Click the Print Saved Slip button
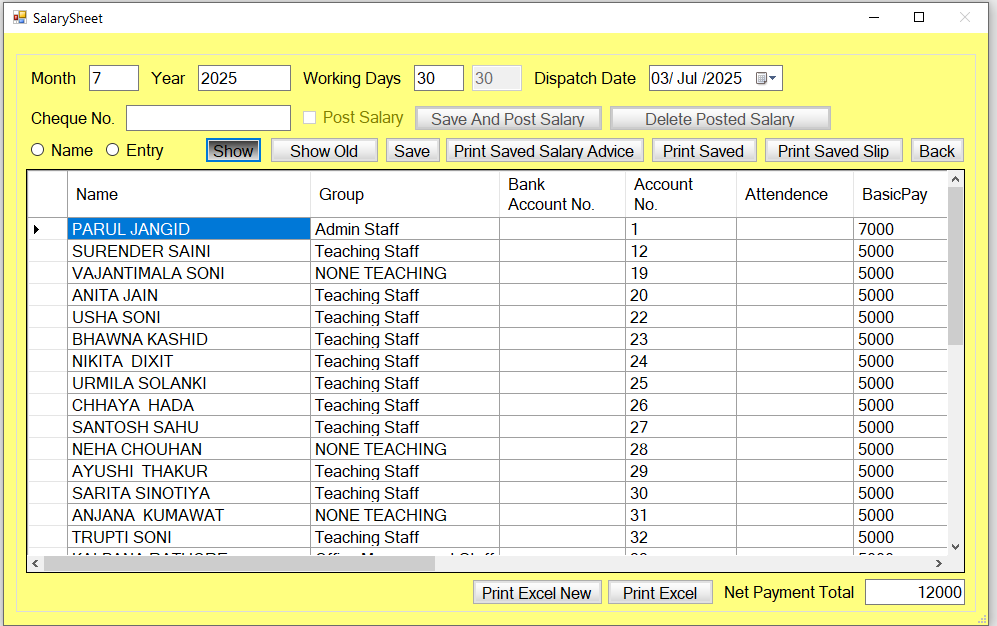 [834, 151]
